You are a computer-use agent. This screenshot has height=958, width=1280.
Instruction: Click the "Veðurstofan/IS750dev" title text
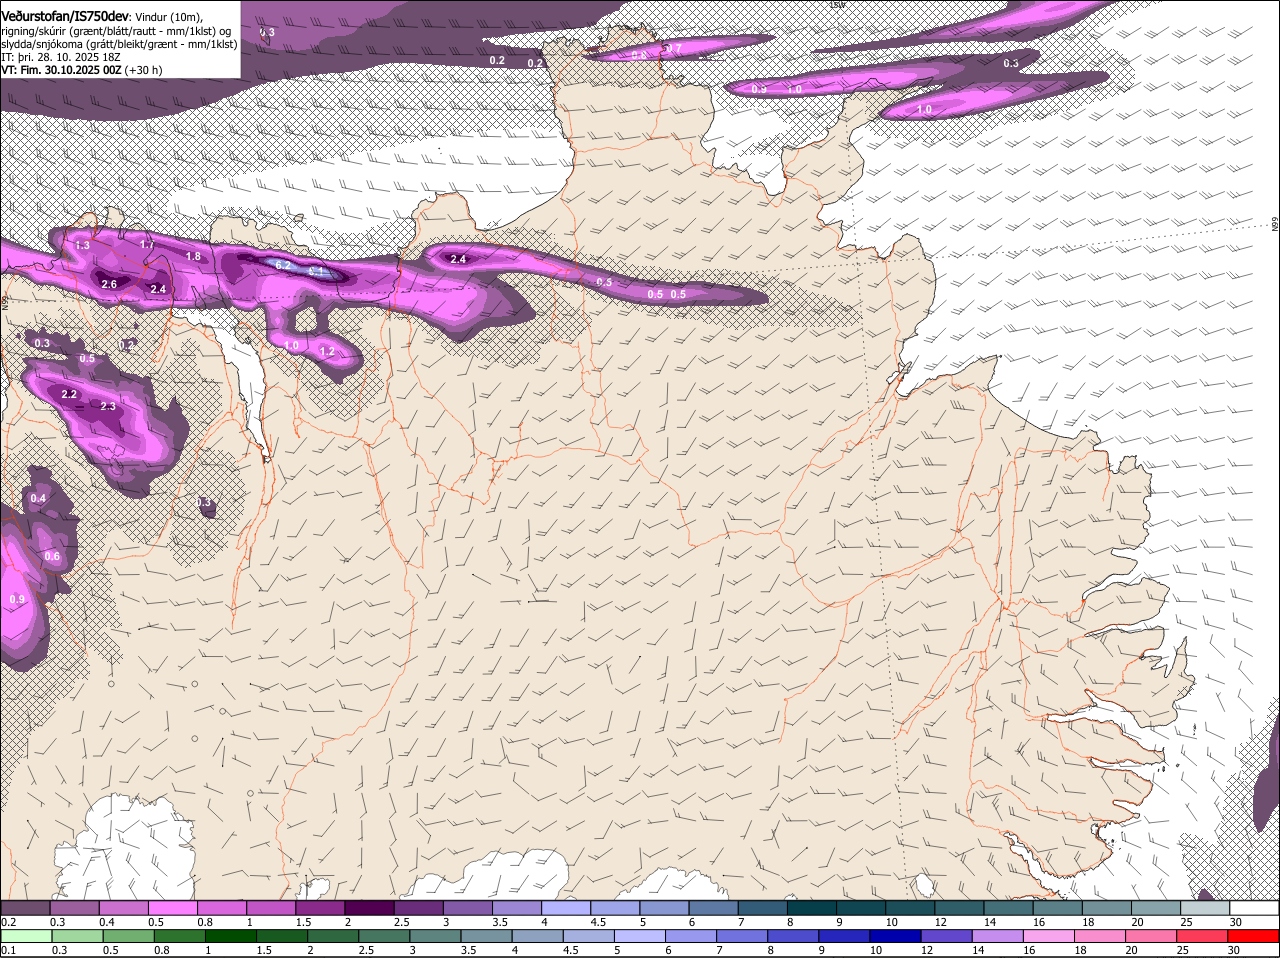tap(64, 17)
